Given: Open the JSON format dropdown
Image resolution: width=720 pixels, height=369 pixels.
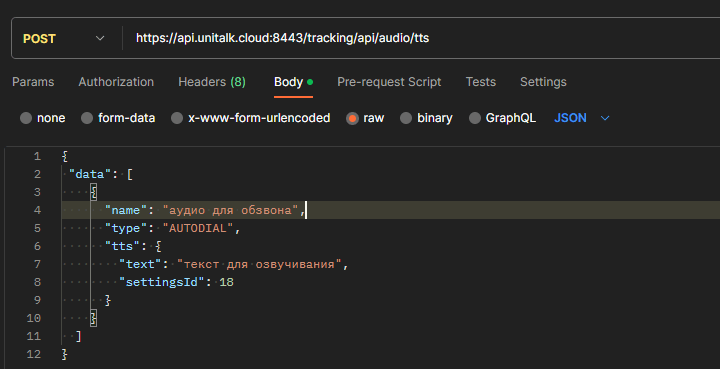Looking at the screenshot, I should coord(582,118).
